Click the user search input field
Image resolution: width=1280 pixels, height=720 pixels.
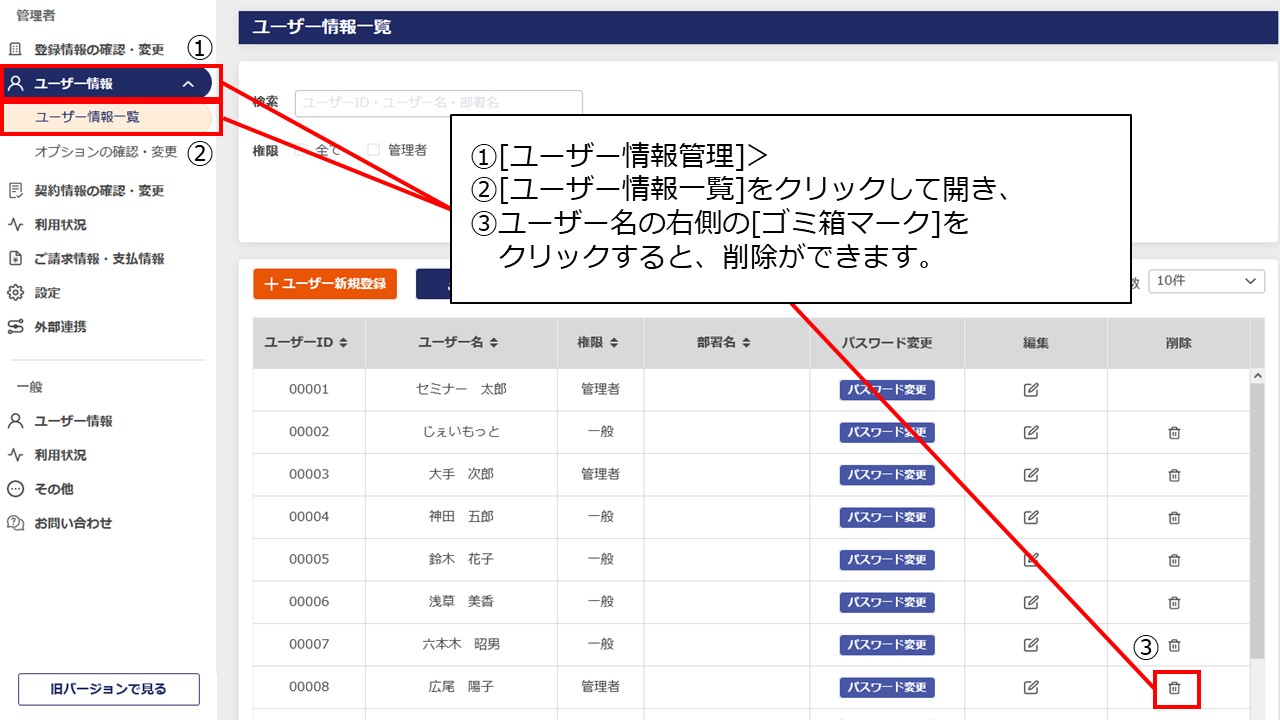(x=438, y=103)
